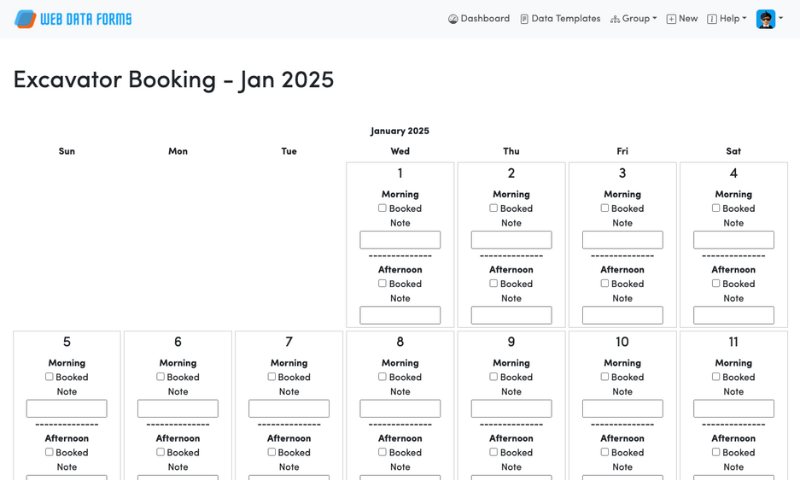
Task: Click the New link in navbar
Action: tap(688, 19)
